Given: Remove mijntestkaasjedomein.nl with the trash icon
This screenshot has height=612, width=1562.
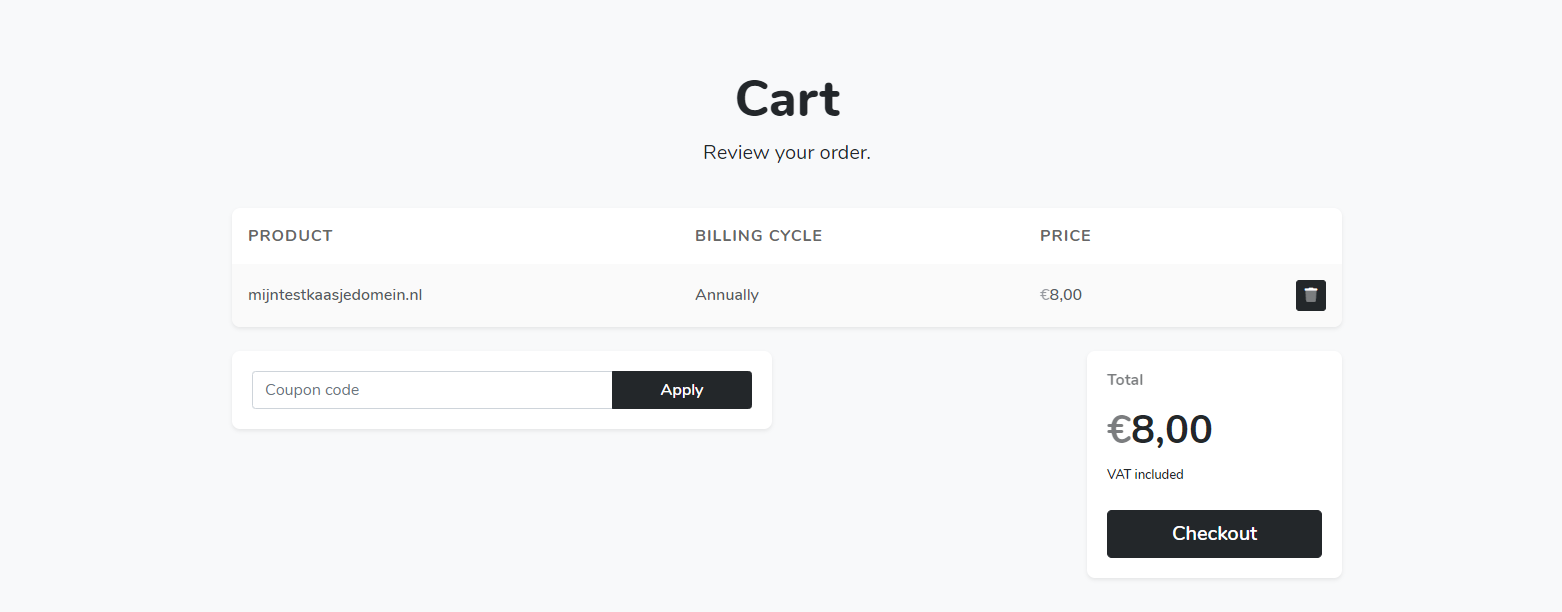Looking at the screenshot, I should (1310, 295).
